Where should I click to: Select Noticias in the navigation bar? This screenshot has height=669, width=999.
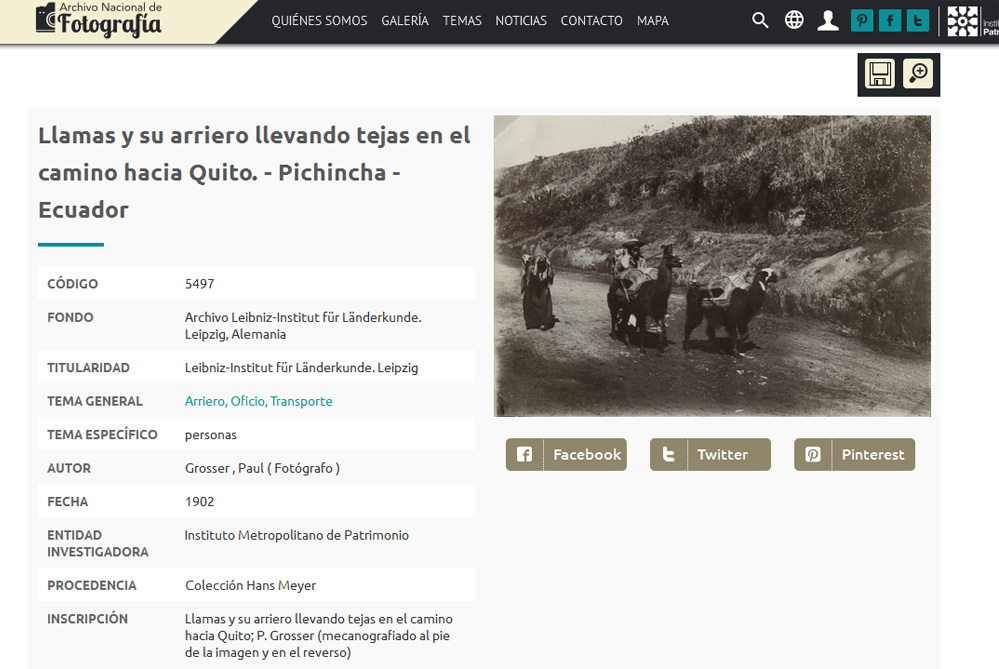coord(521,20)
